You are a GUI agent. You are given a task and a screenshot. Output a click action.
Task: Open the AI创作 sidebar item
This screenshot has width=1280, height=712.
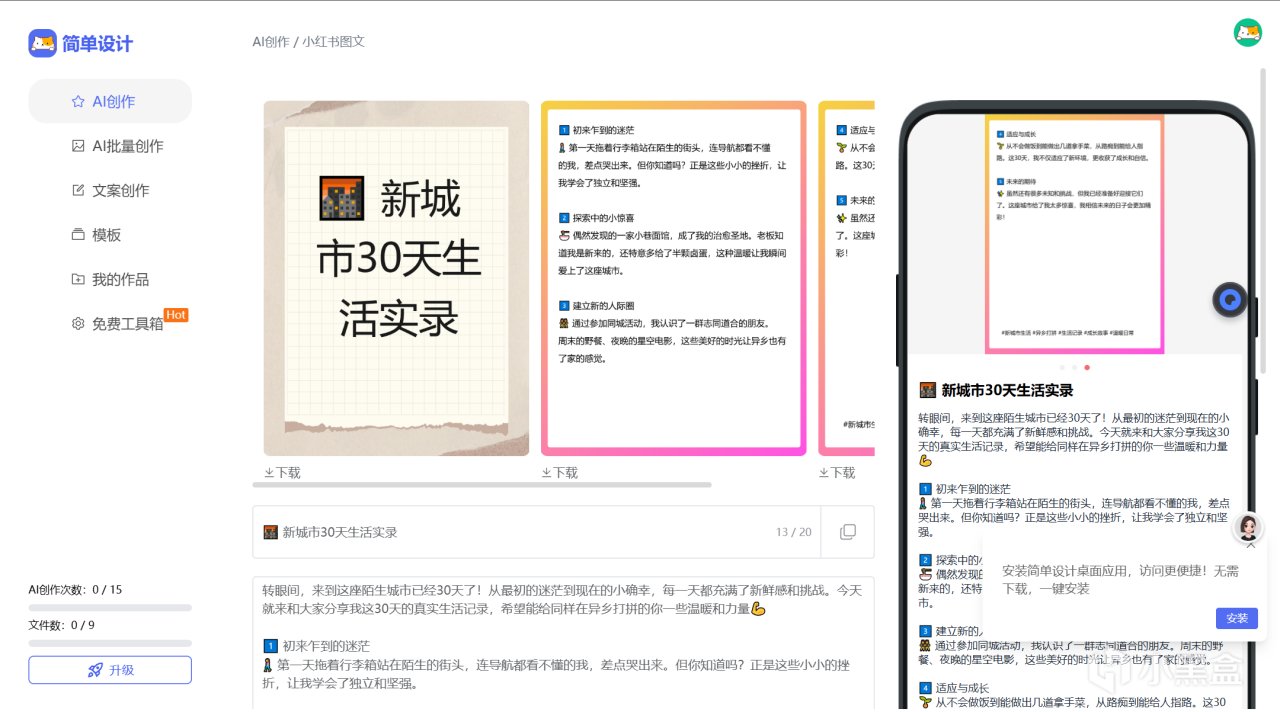click(110, 101)
